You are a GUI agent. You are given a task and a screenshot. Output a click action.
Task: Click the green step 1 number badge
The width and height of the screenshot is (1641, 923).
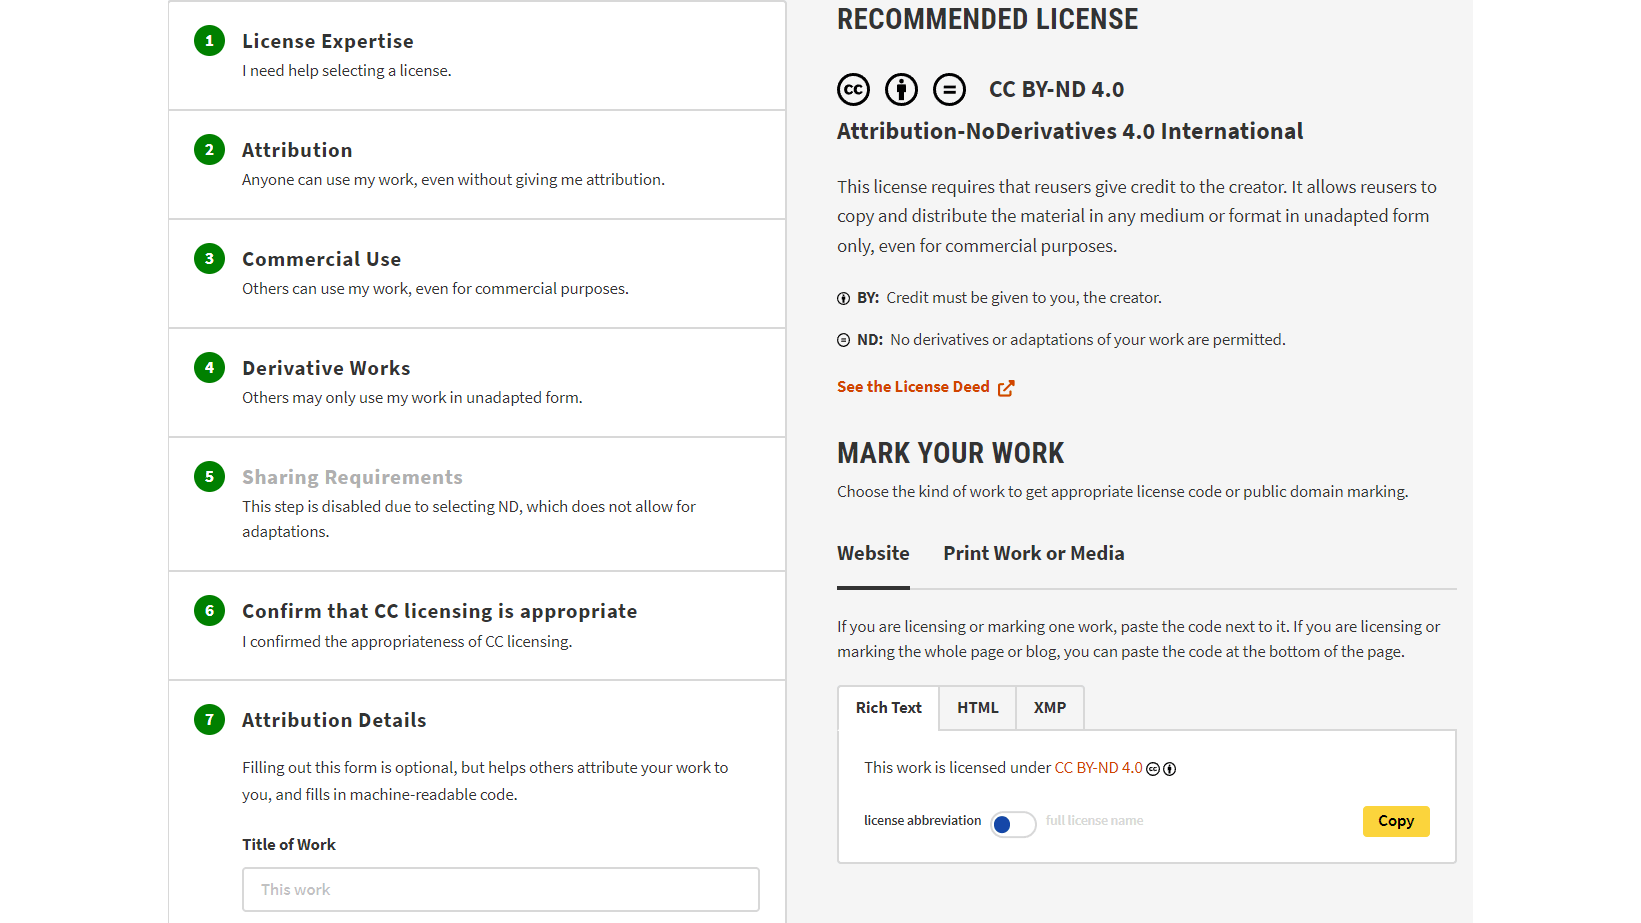pos(209,41)
